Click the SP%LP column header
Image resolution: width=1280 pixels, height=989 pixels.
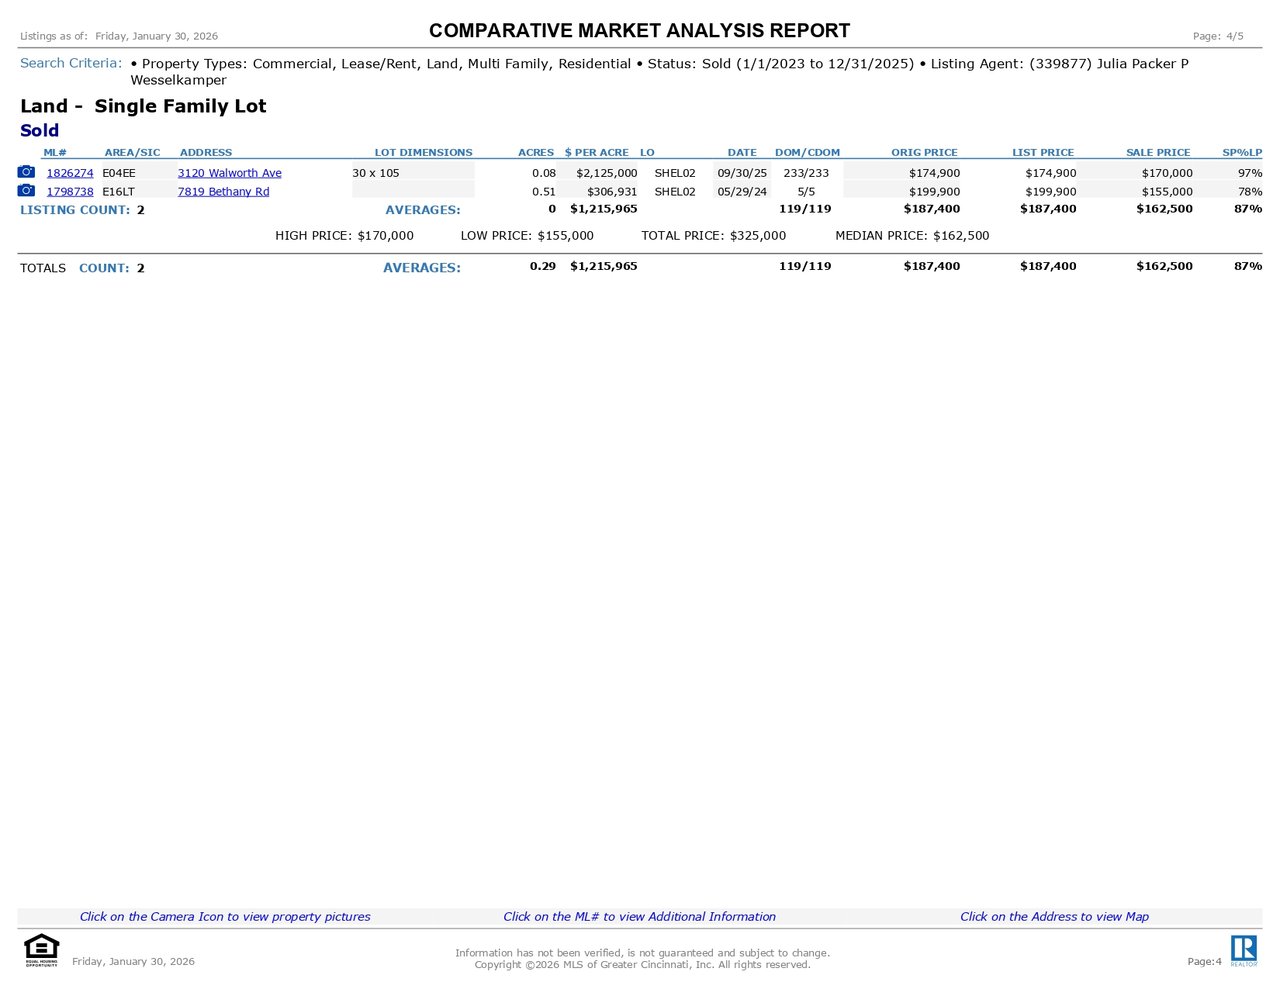pyautogui.click(x=1242, y=152)
